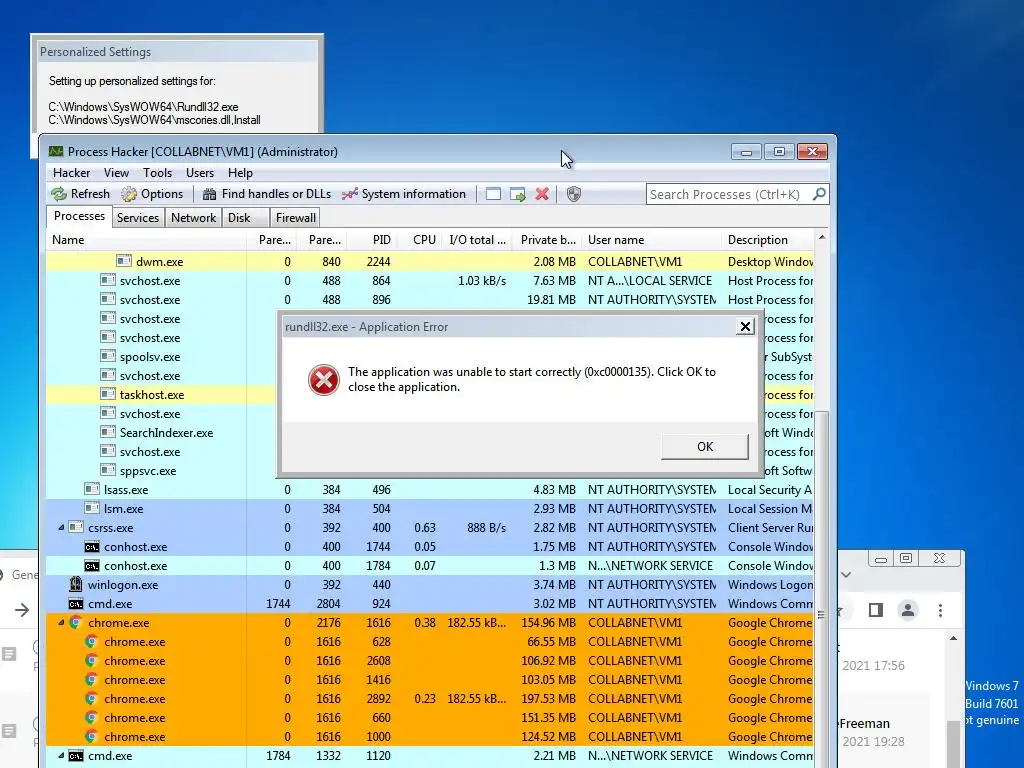
Task: Click the Personalized Settings window title
Action: 95,52
